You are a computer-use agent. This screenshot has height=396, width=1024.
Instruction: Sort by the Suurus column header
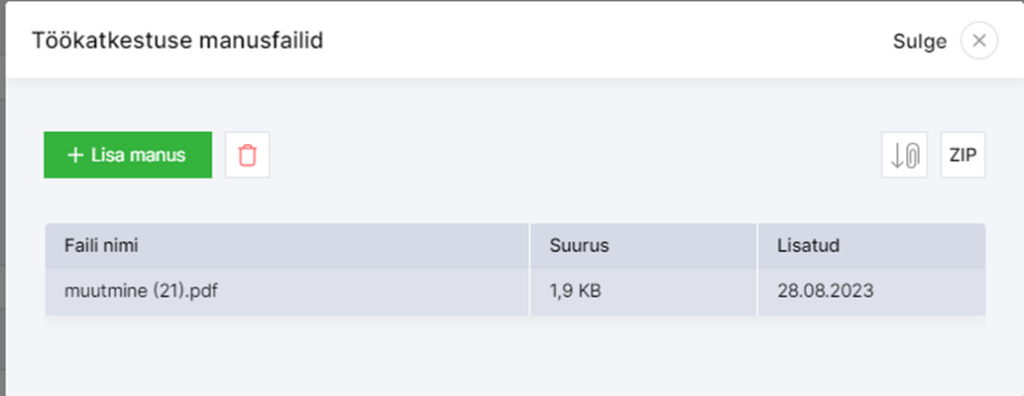click(579, 246)
